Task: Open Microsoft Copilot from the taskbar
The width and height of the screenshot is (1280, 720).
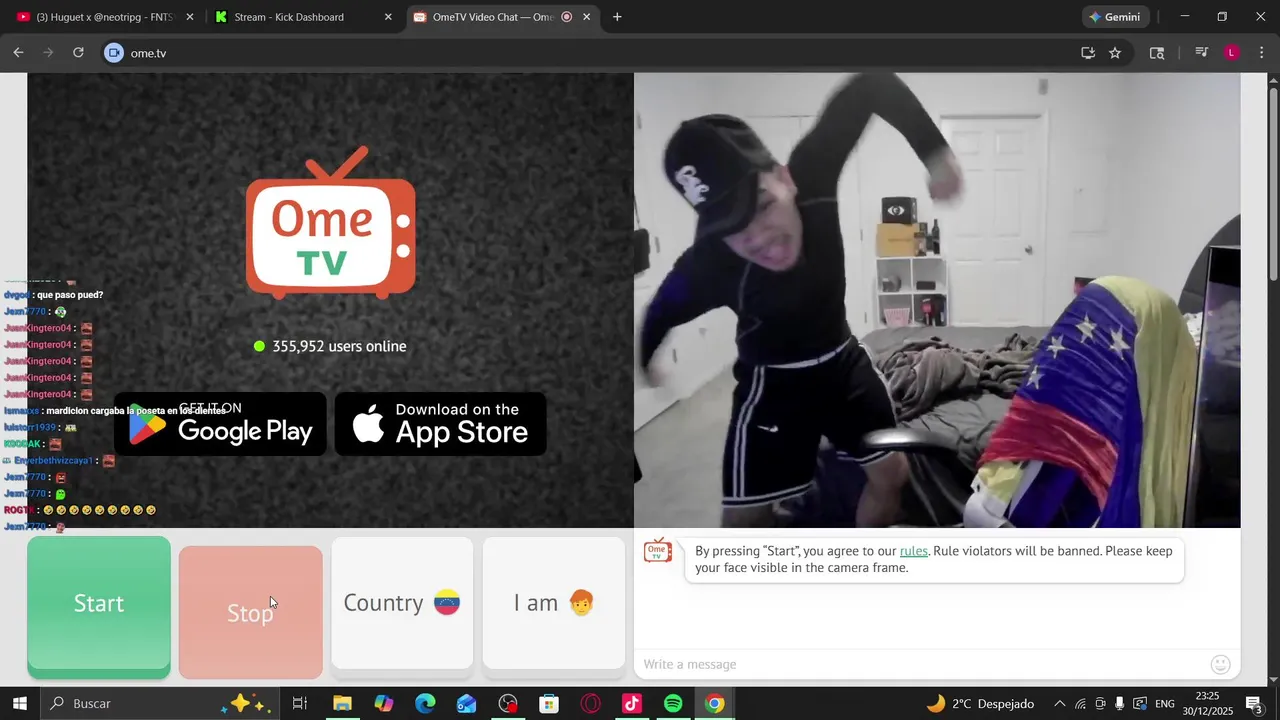Action: [384, 703]
